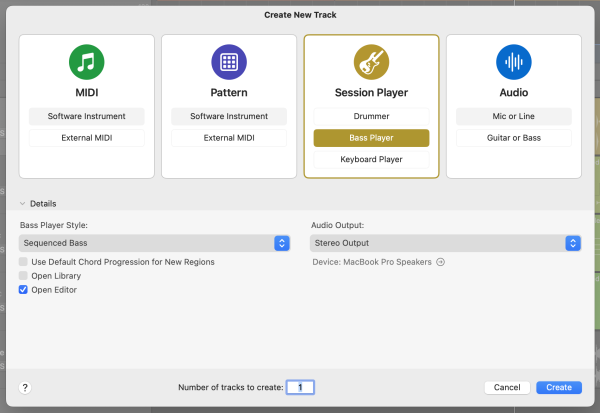Open the Audio Output dropdown

pyautogui.click(x=445, y=243)
